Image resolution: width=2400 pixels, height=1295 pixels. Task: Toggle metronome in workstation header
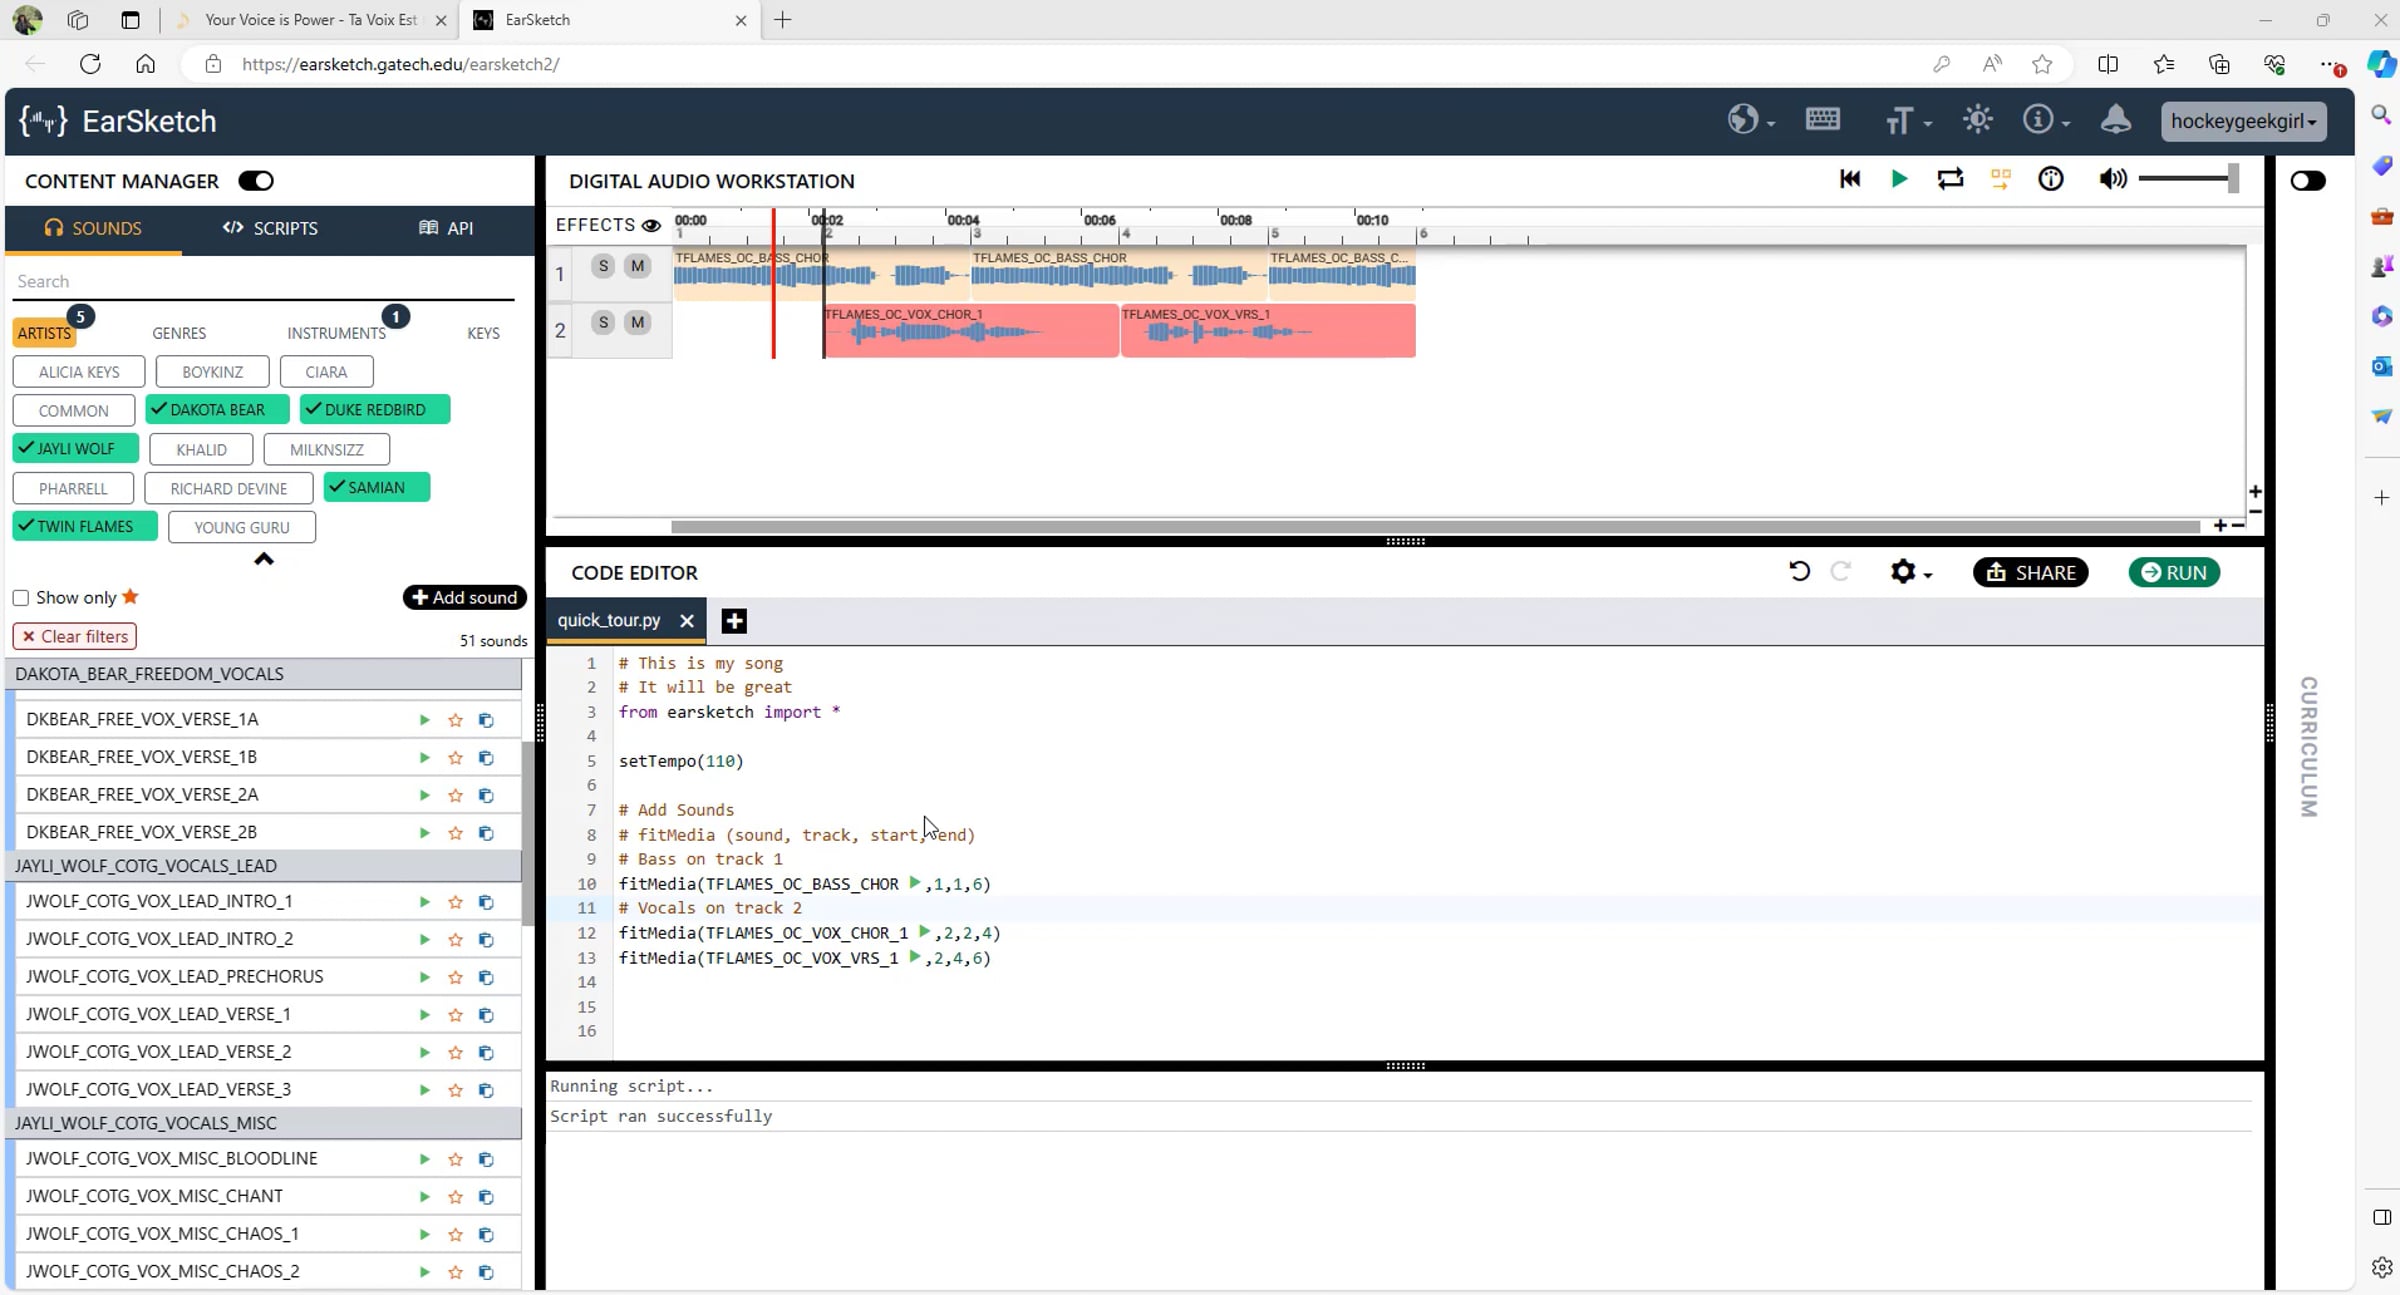pos(2050,180)
